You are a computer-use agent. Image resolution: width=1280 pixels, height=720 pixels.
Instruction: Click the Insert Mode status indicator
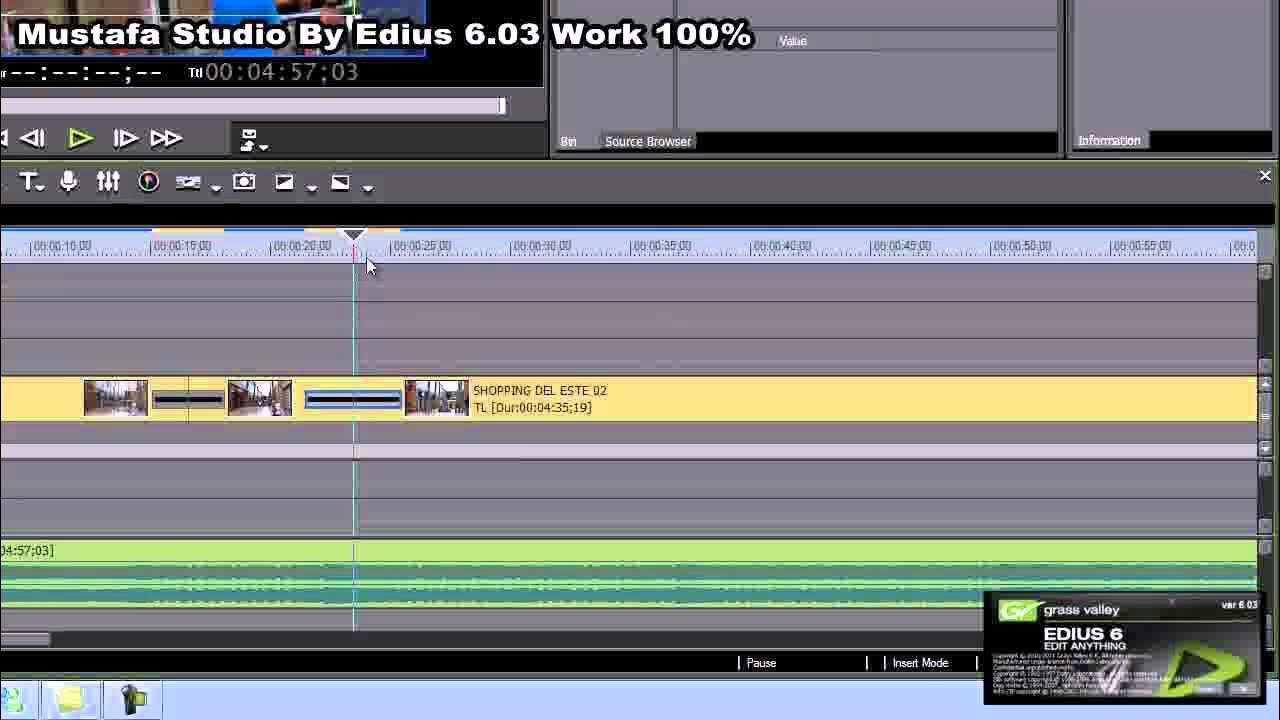[x=920, y=663]
